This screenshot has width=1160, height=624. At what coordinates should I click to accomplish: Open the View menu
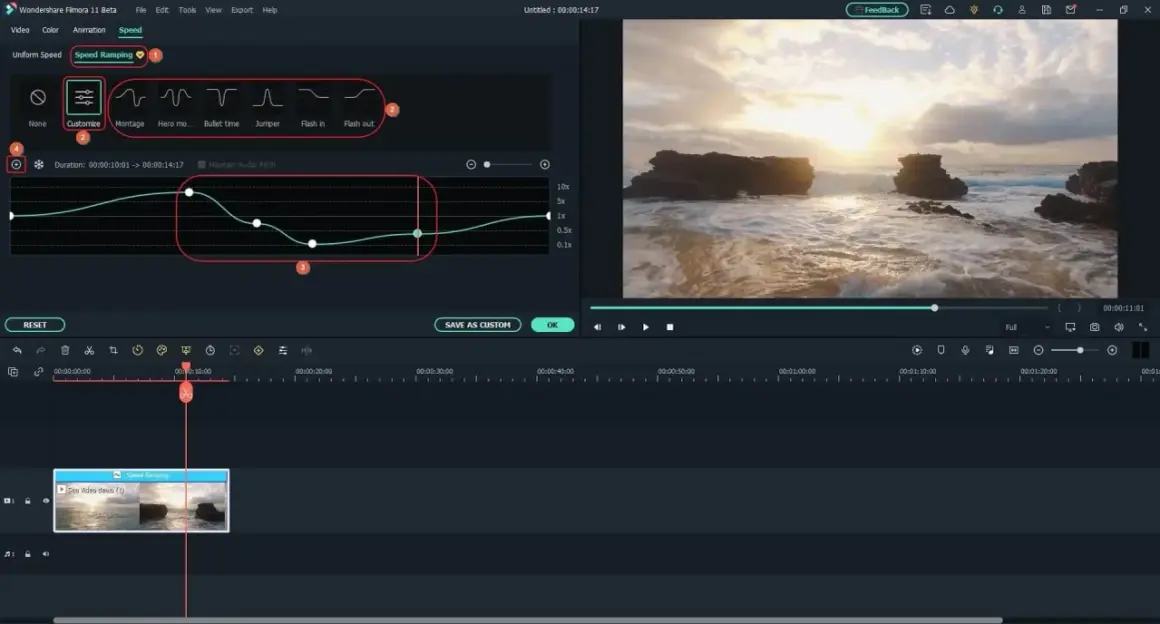point(213,10)
